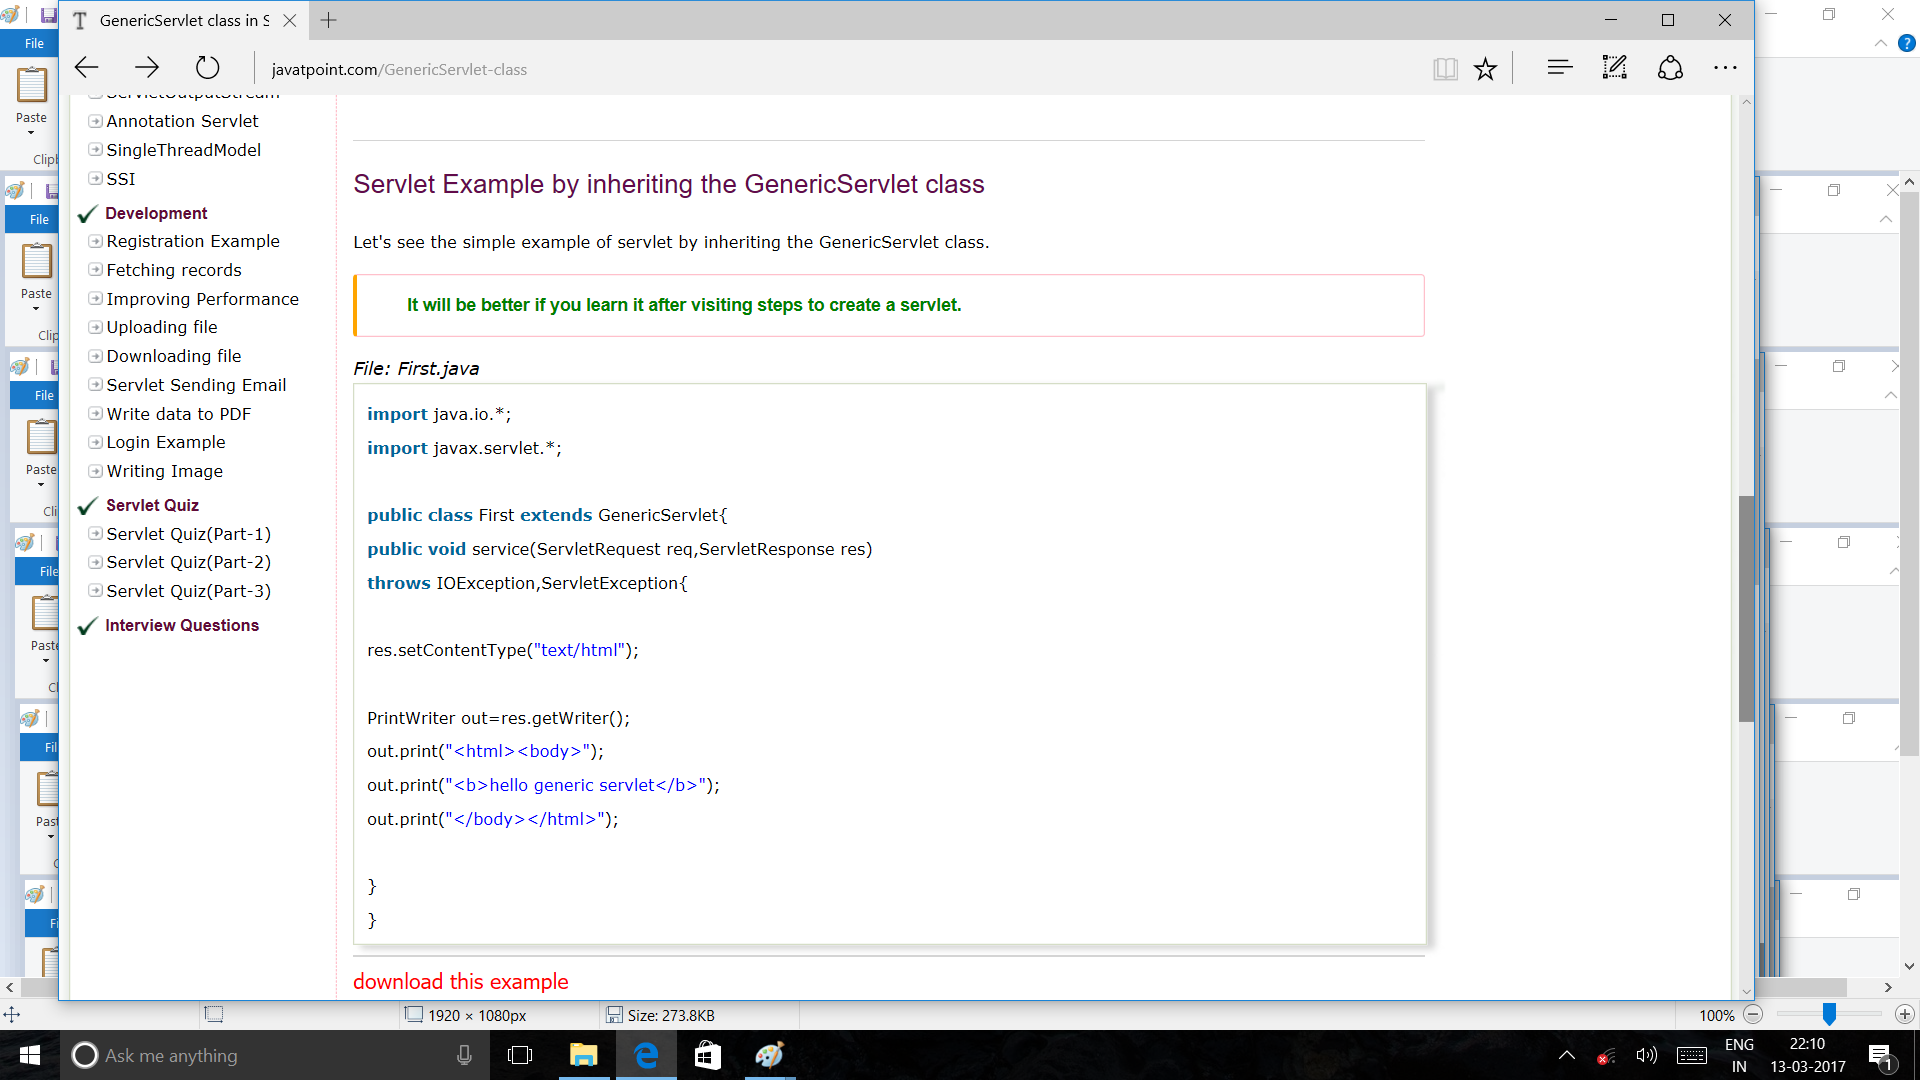Add page to favorites star
The height and width of the screenshot is (1080, 1920).
click(x=1485, y=68)
